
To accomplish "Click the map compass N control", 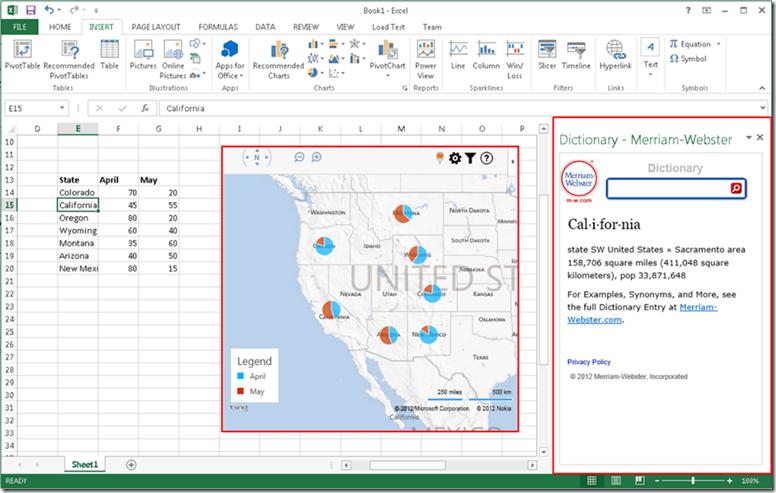I will 257,157.
